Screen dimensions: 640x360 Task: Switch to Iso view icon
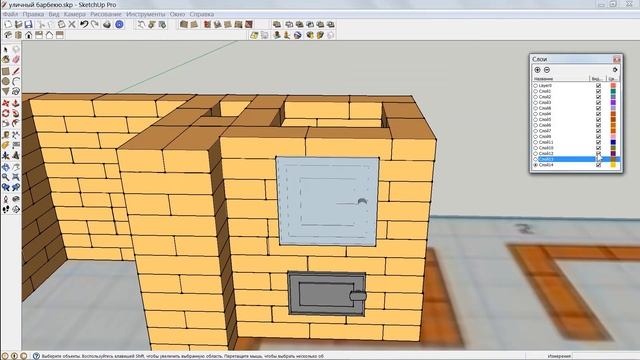[x=8, y=35]
